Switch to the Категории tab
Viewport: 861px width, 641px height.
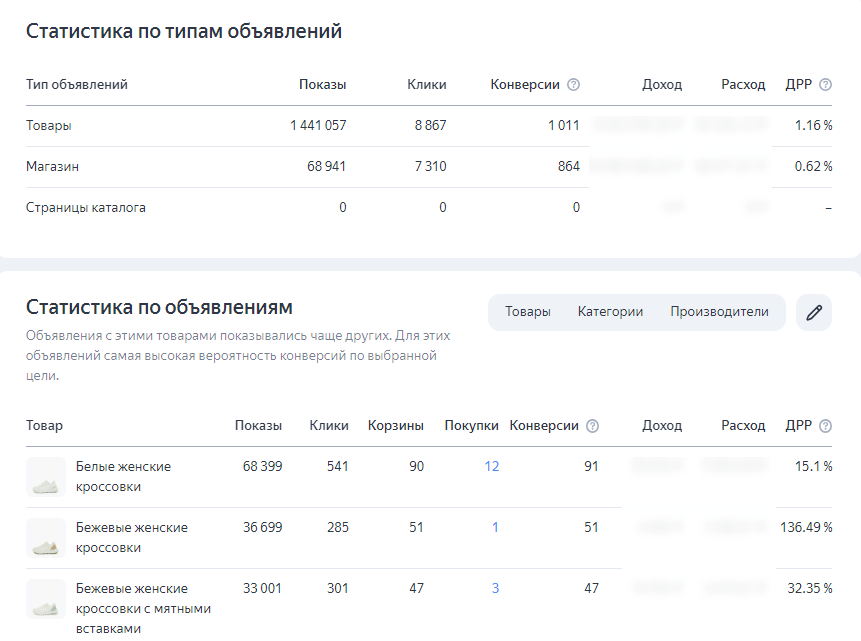point(610,312)
